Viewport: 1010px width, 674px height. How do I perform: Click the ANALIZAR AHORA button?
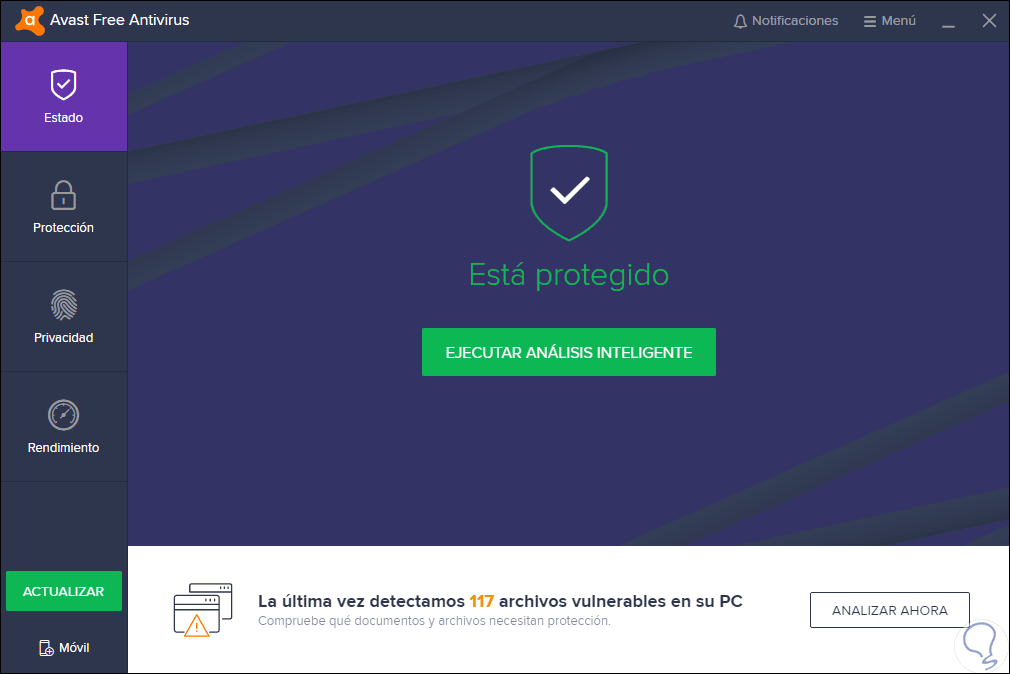[x=890, y=610]
